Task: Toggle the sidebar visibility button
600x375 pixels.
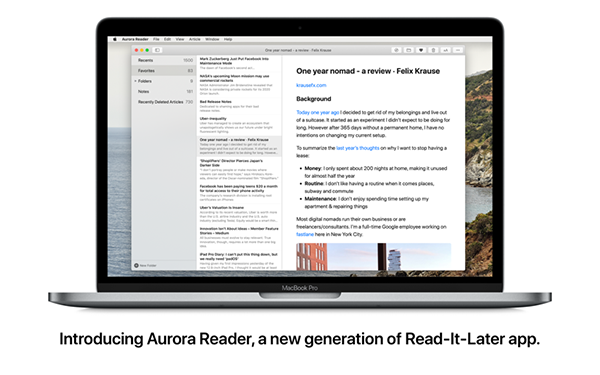Action: coord(157,50)
